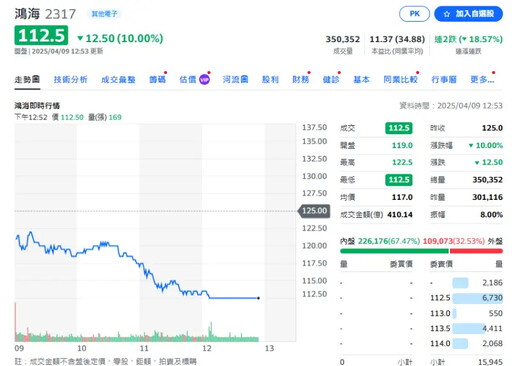
Task: Select the 河流圖 tab
Action: point(235,80)
